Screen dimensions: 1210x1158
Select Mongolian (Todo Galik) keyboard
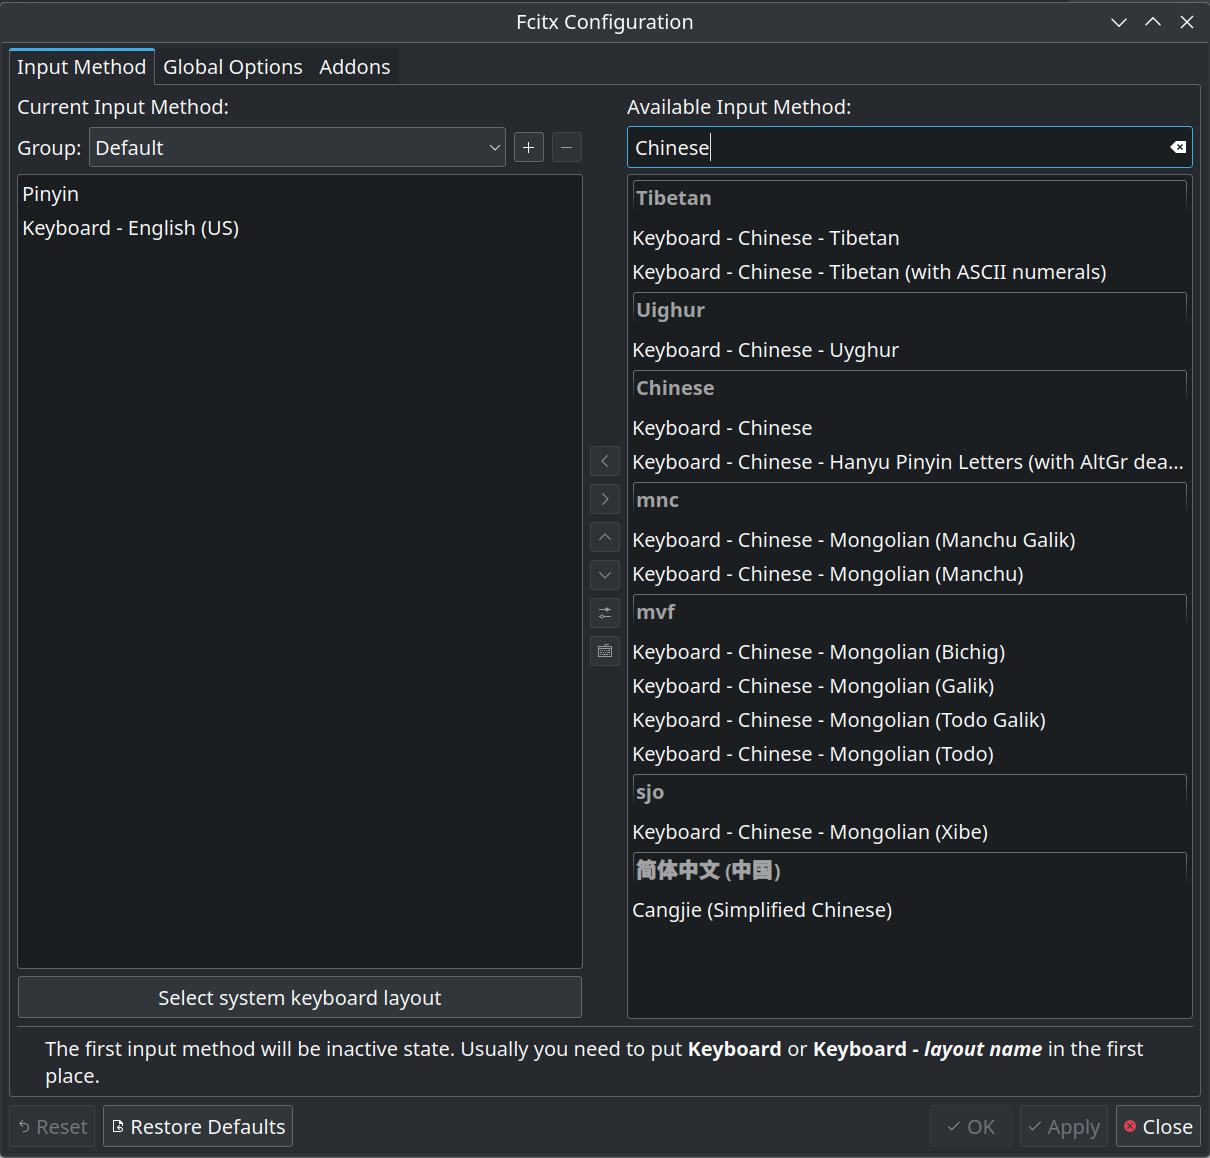pyautogui.click(x=910, y=720)
